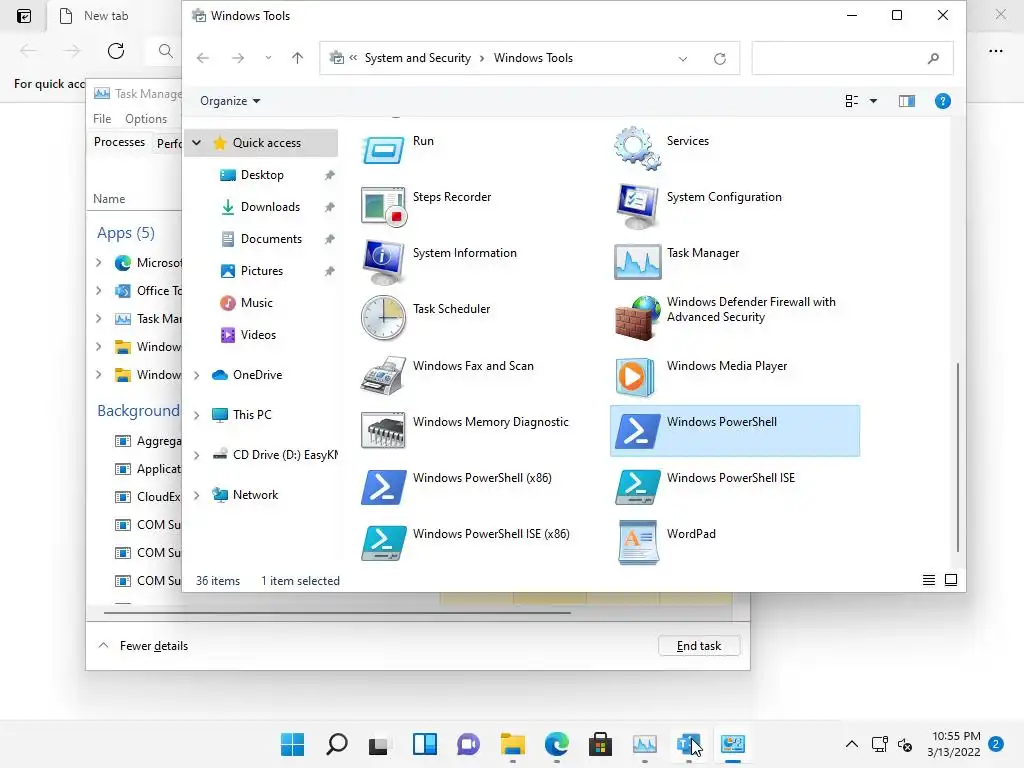Open recent locations dropdown arrow

(x=268, y=58)
